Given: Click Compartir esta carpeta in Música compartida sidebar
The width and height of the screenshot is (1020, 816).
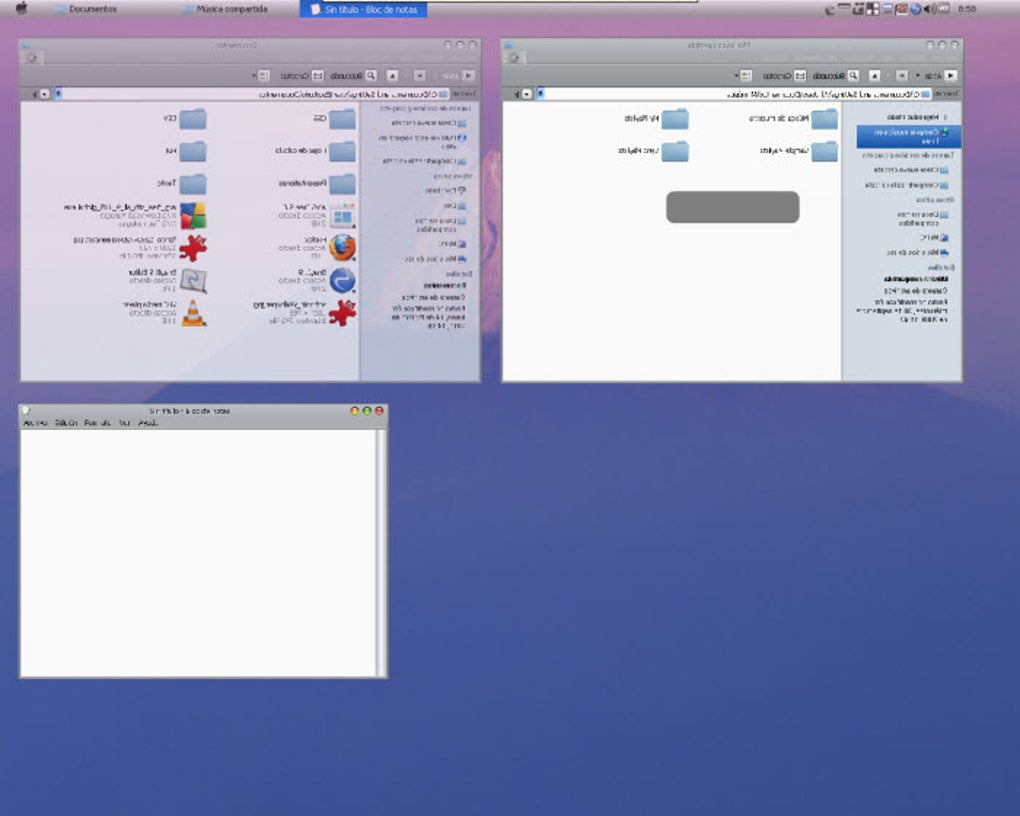Looking at the screenshot, I should click(906, 185).
